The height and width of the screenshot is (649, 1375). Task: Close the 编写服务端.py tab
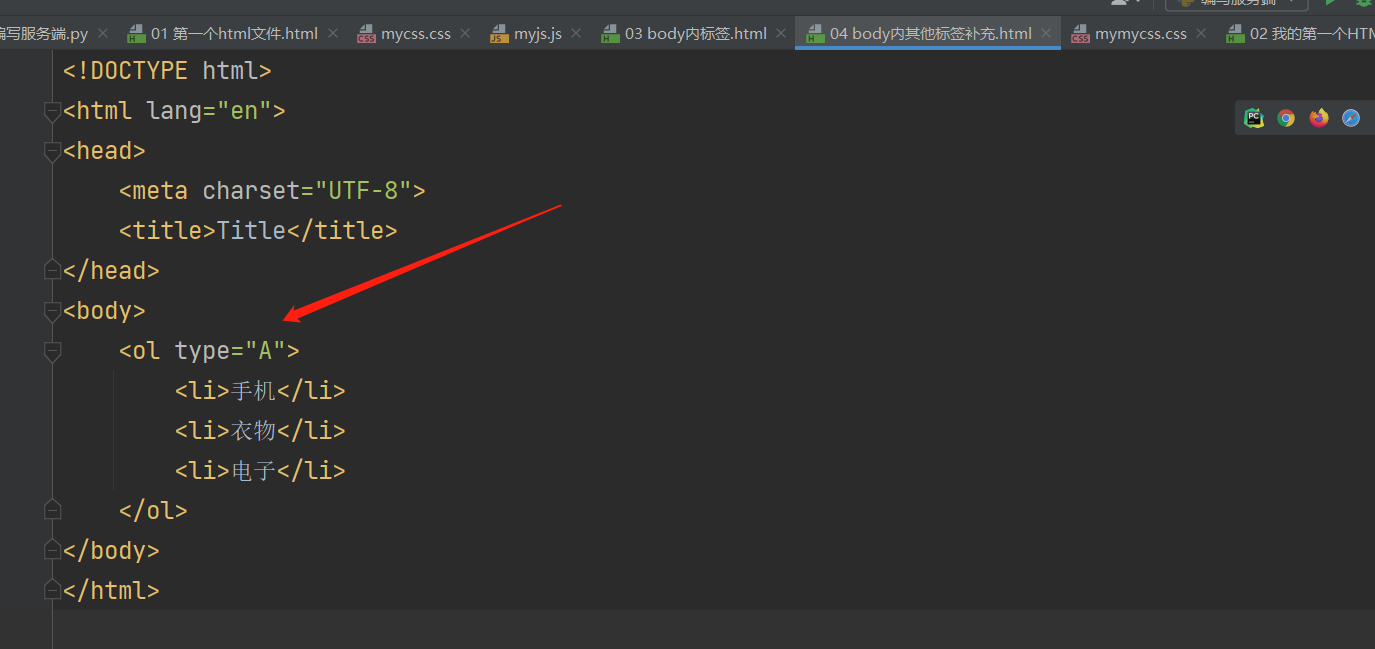(x=104, y=34)
